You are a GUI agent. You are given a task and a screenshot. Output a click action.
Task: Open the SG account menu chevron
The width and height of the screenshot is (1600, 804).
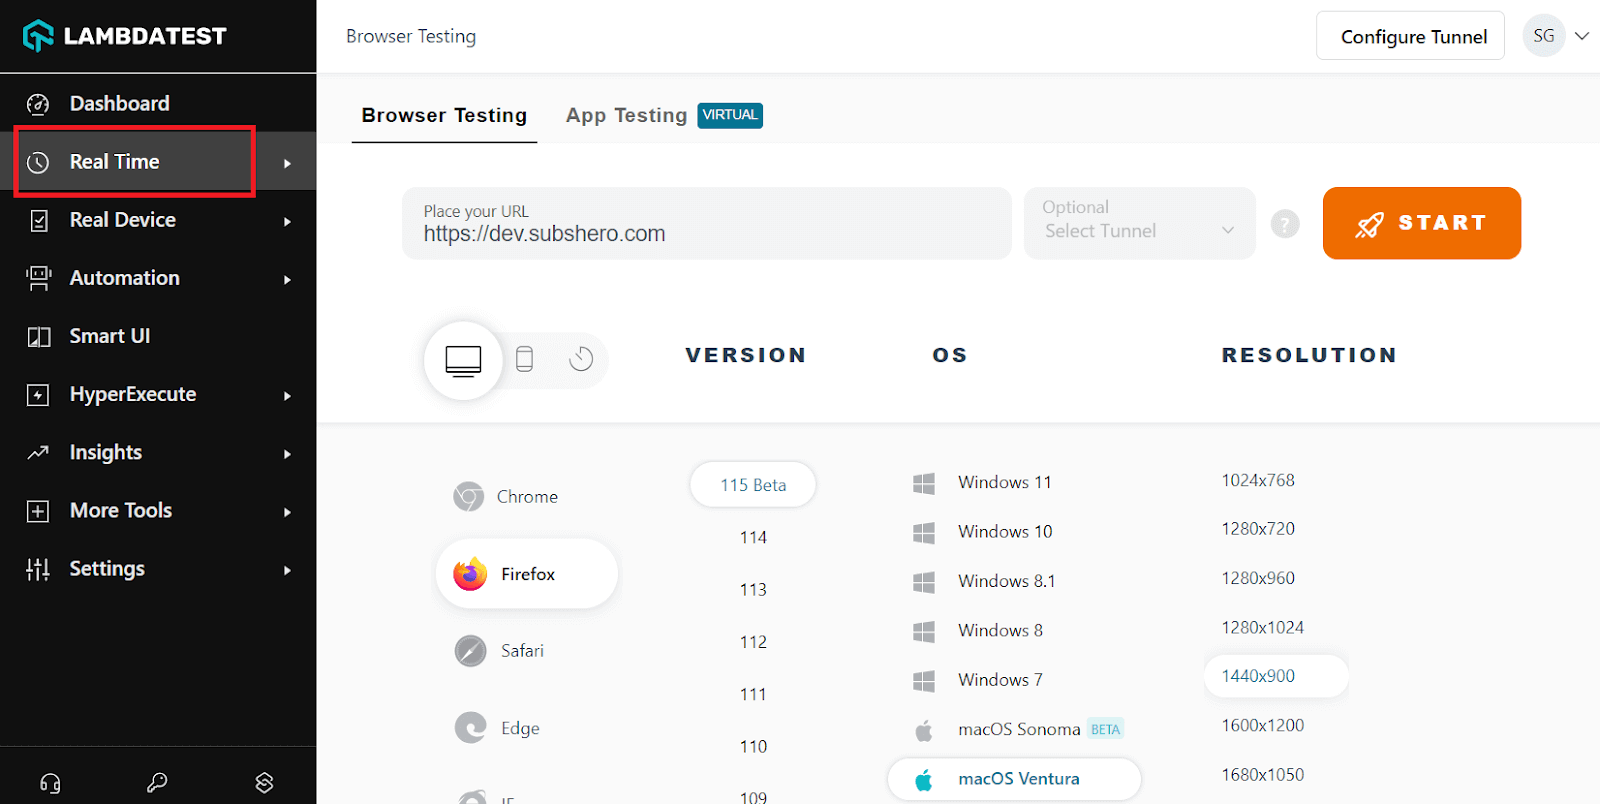pos(1582,36)
